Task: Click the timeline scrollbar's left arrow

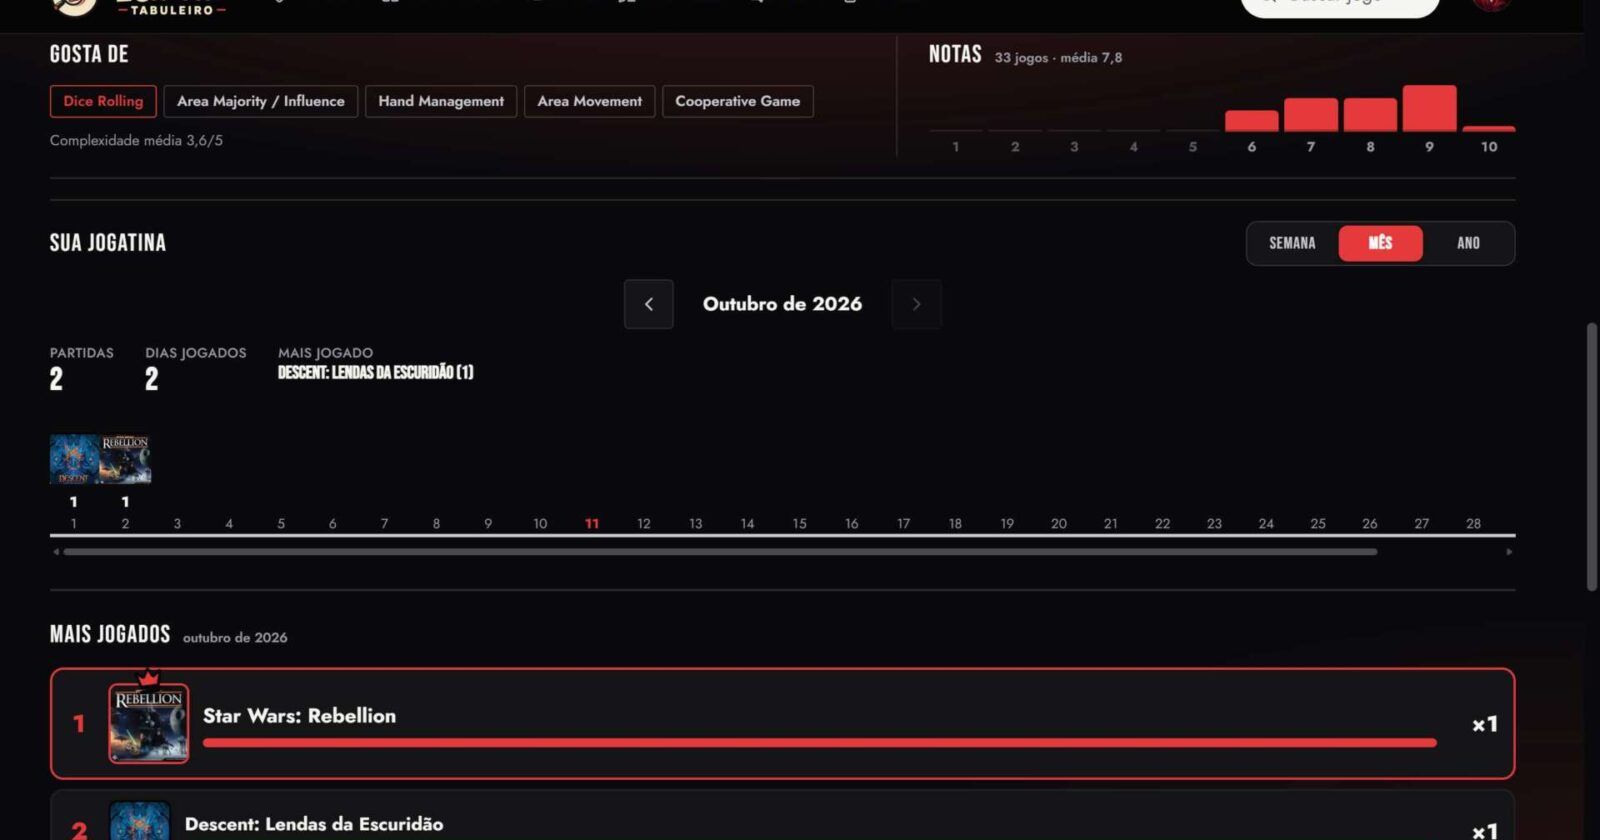Action: click(56, 552)
